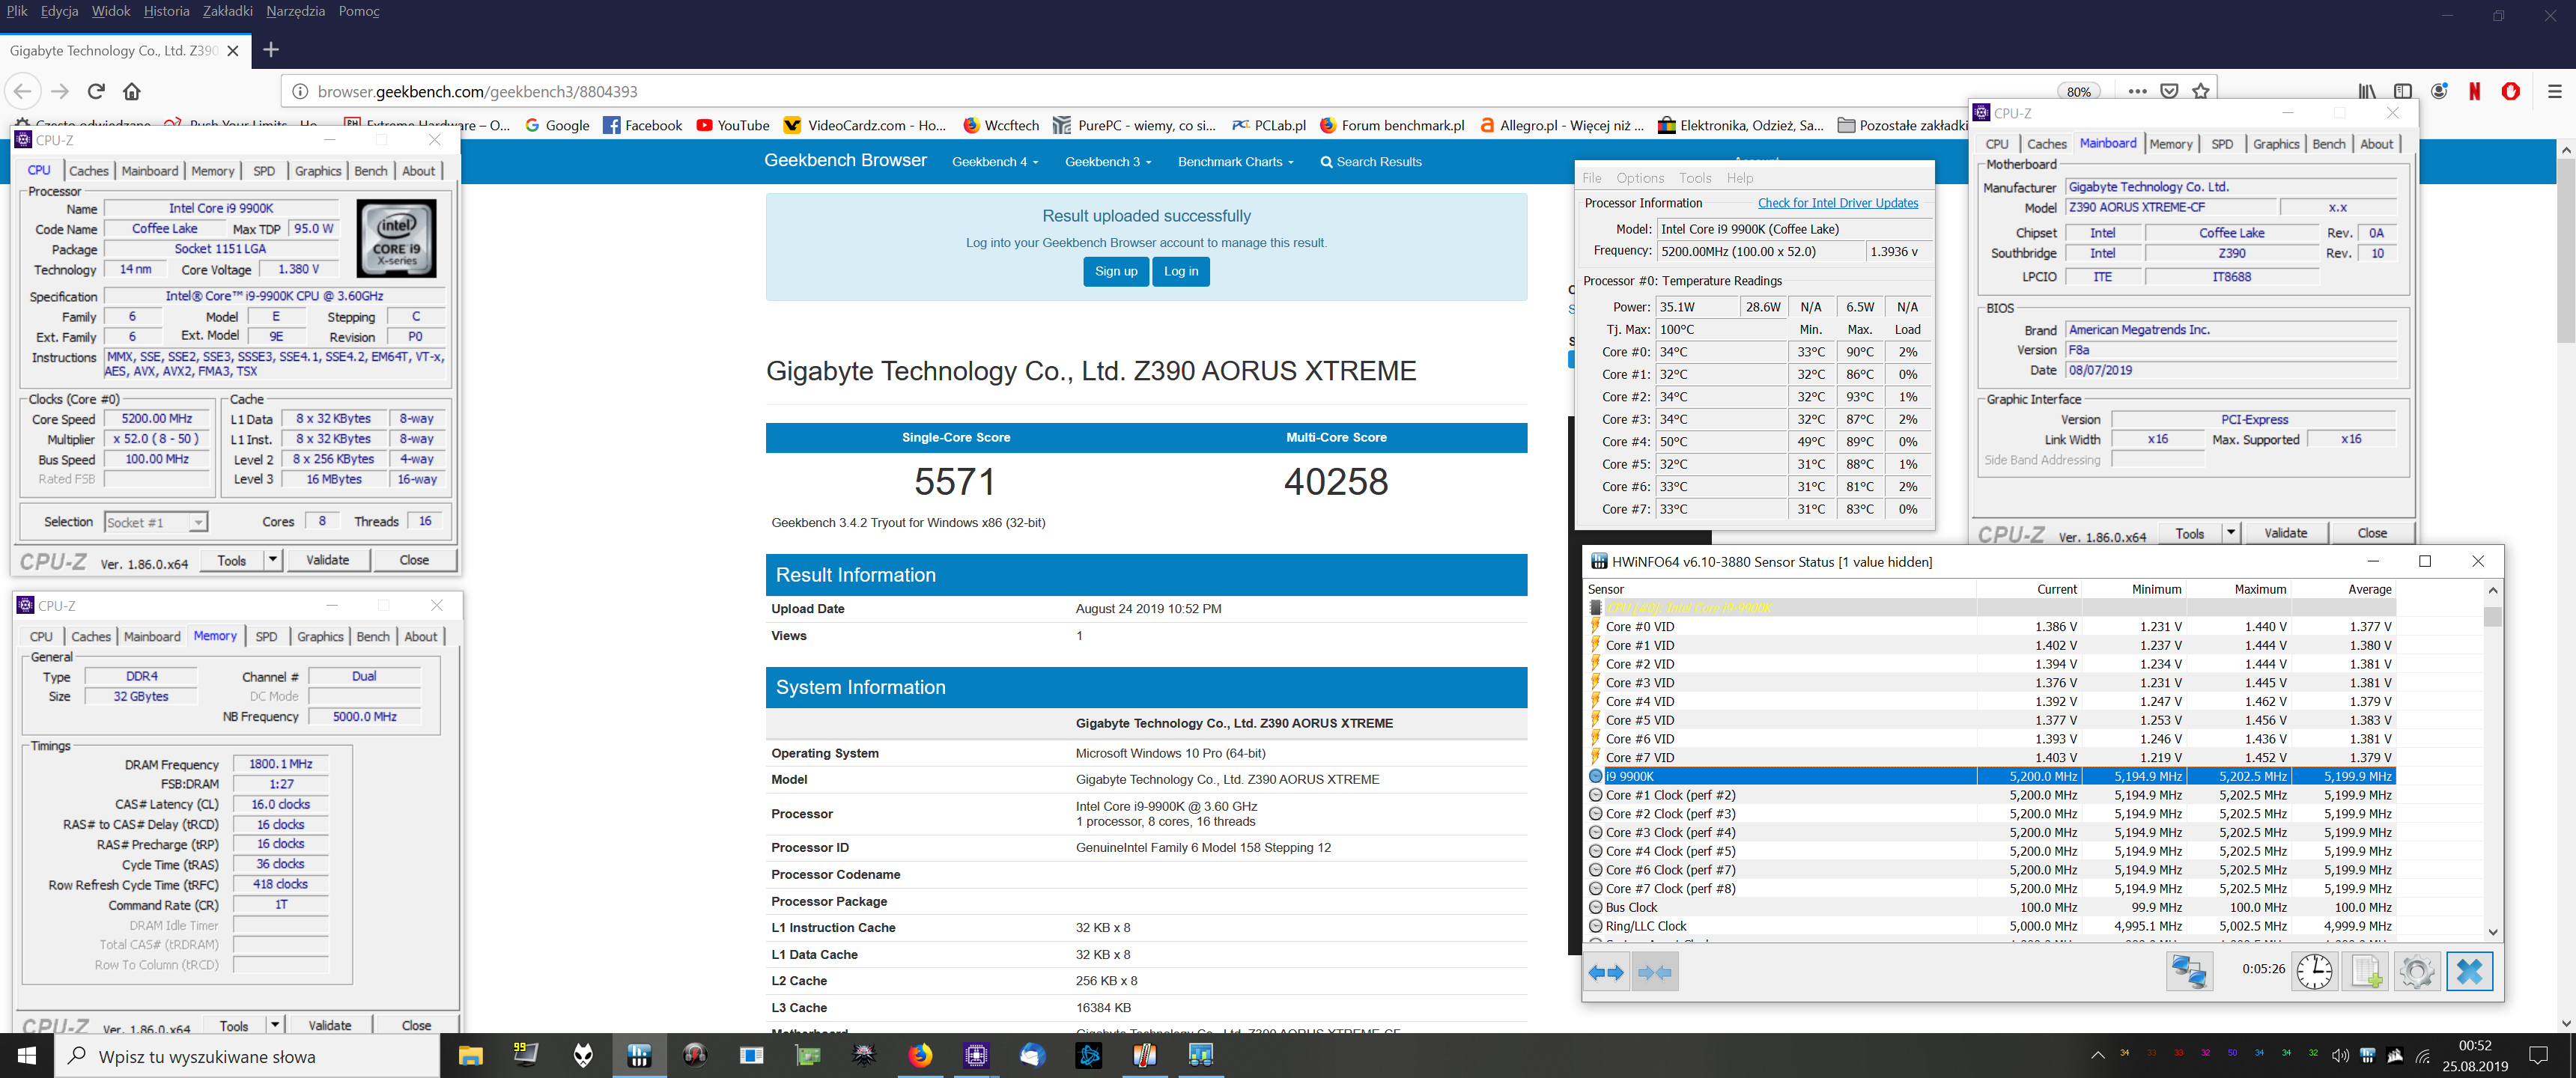Click HWiNFO collapse columns inward arrows icon
Screen dimensions: 2576x1078
pos(1654,972)
